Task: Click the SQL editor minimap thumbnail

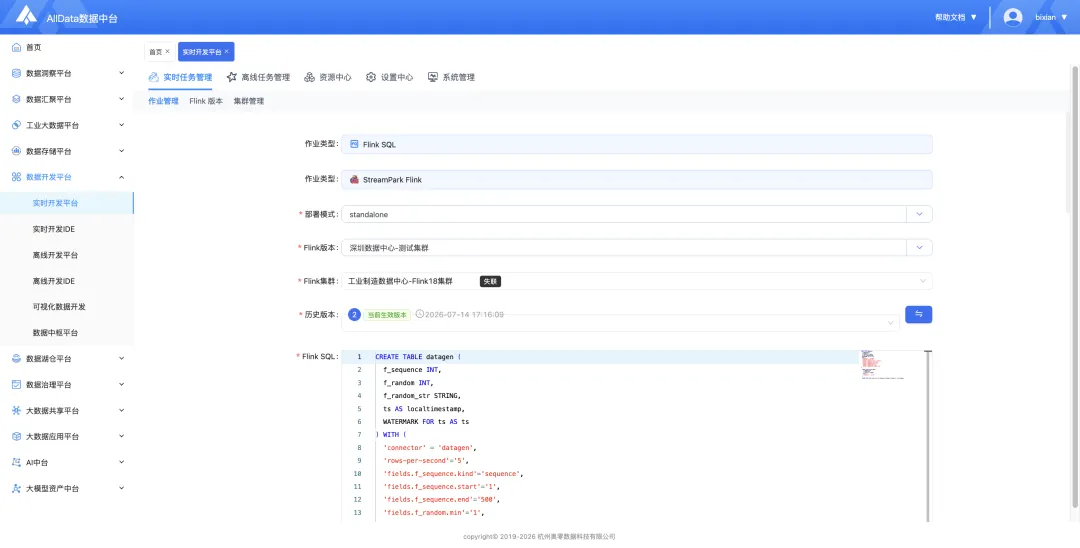Action: (882, 365)
